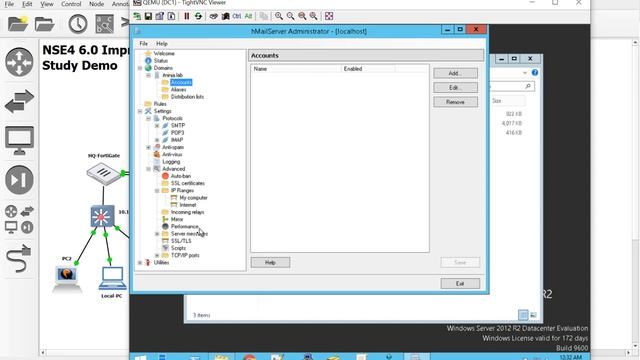The height and width of the screenshot is (360, 640).
Task: Select Distribution lists in tree
Action: pyautogui.click(x=187, y=97)
